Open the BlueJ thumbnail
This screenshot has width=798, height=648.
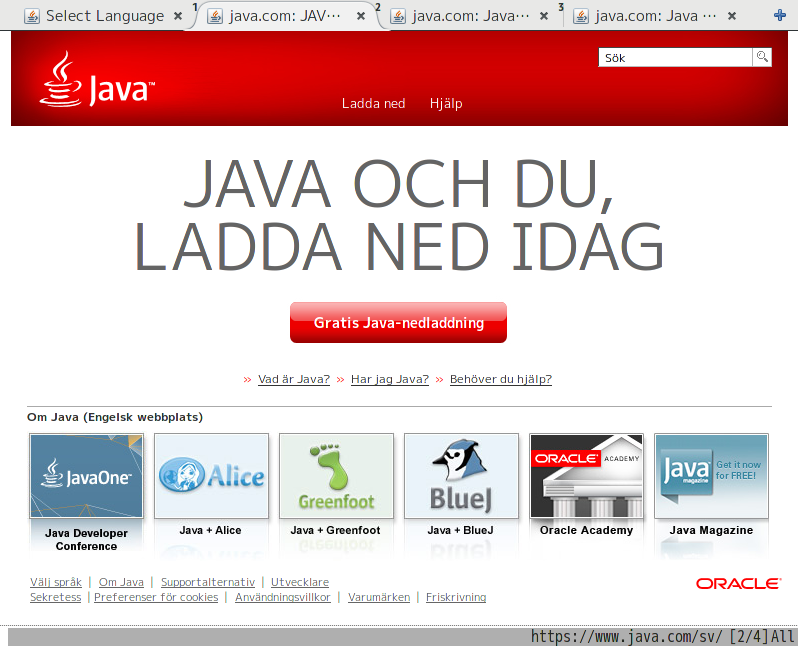[x=461, y=476]
